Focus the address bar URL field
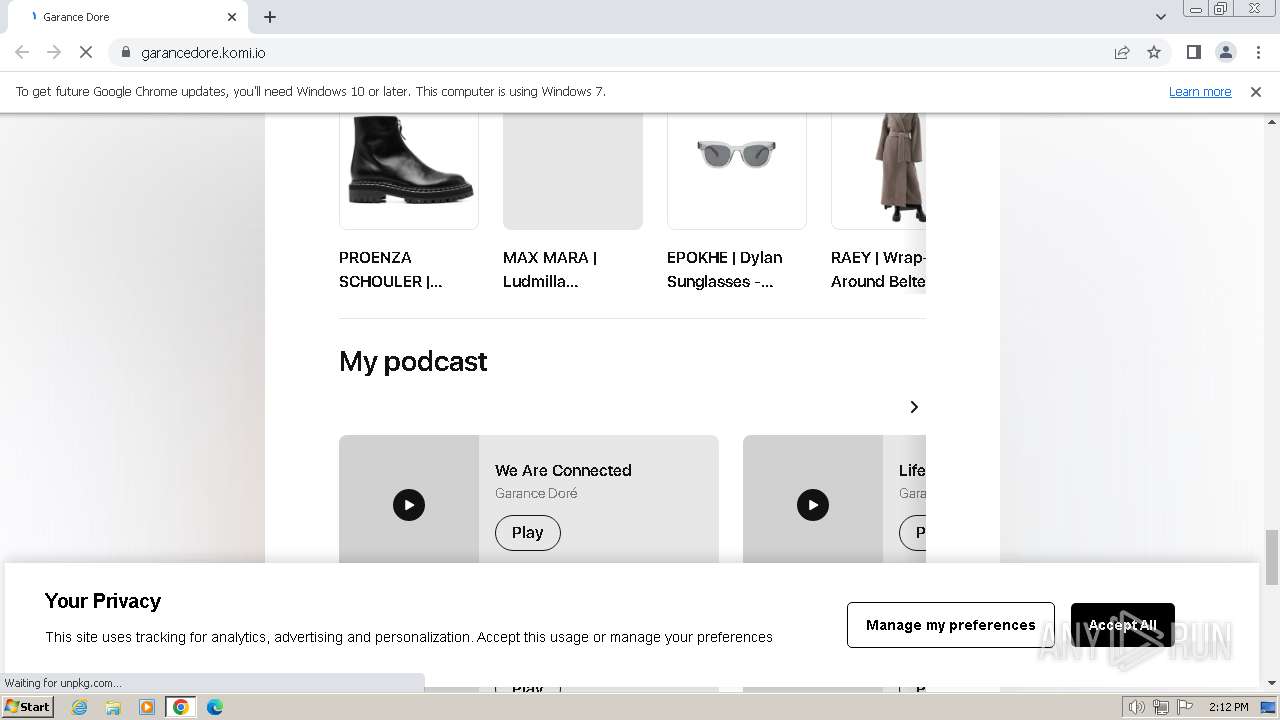Viewport: 1280px width, 720px height. coord(620,53)
